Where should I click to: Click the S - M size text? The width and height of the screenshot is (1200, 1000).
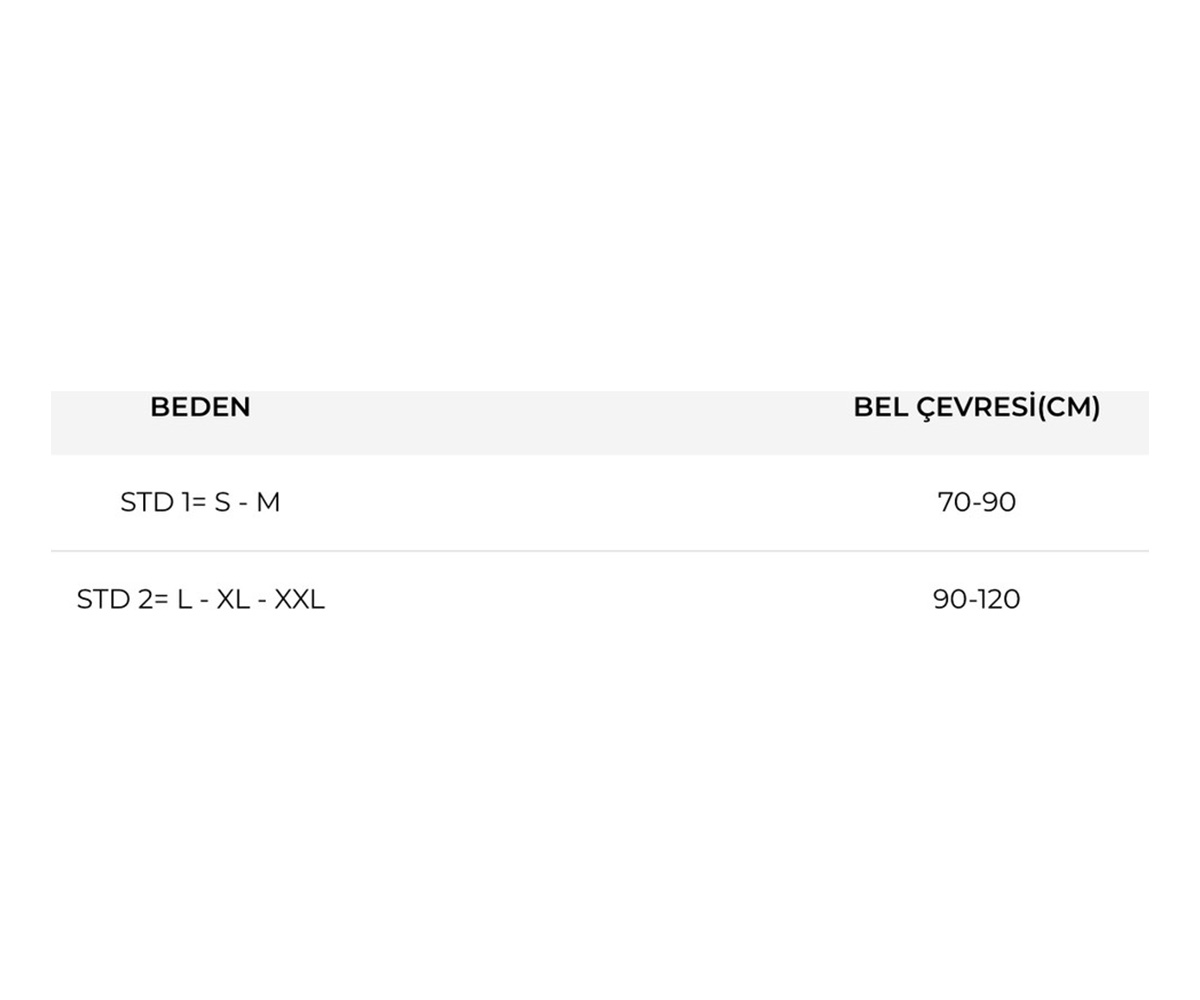[247, 502]
